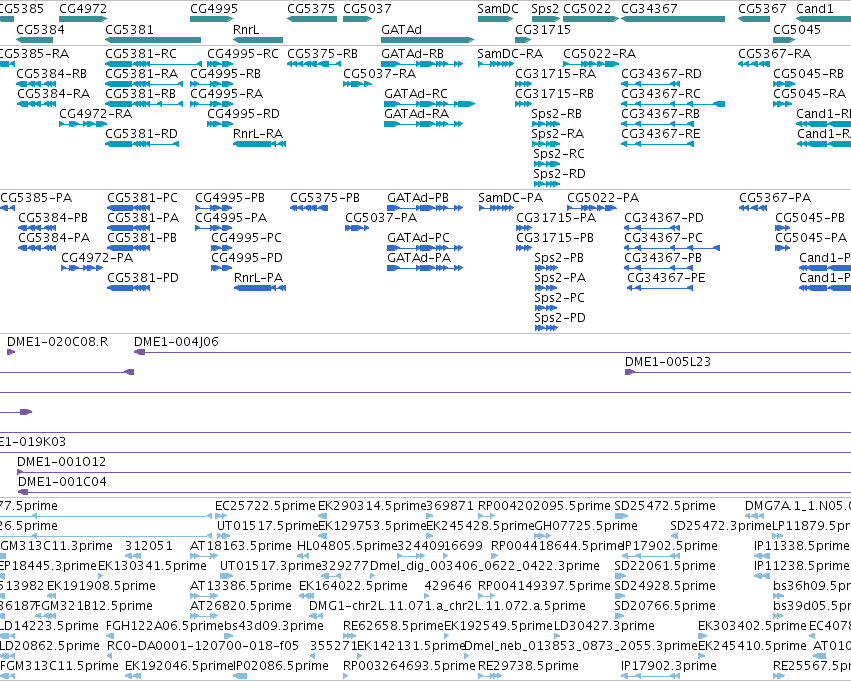Click transcript CG34367-RD
The height and width of the screenshot is (681, 851).
click(661, 73)
